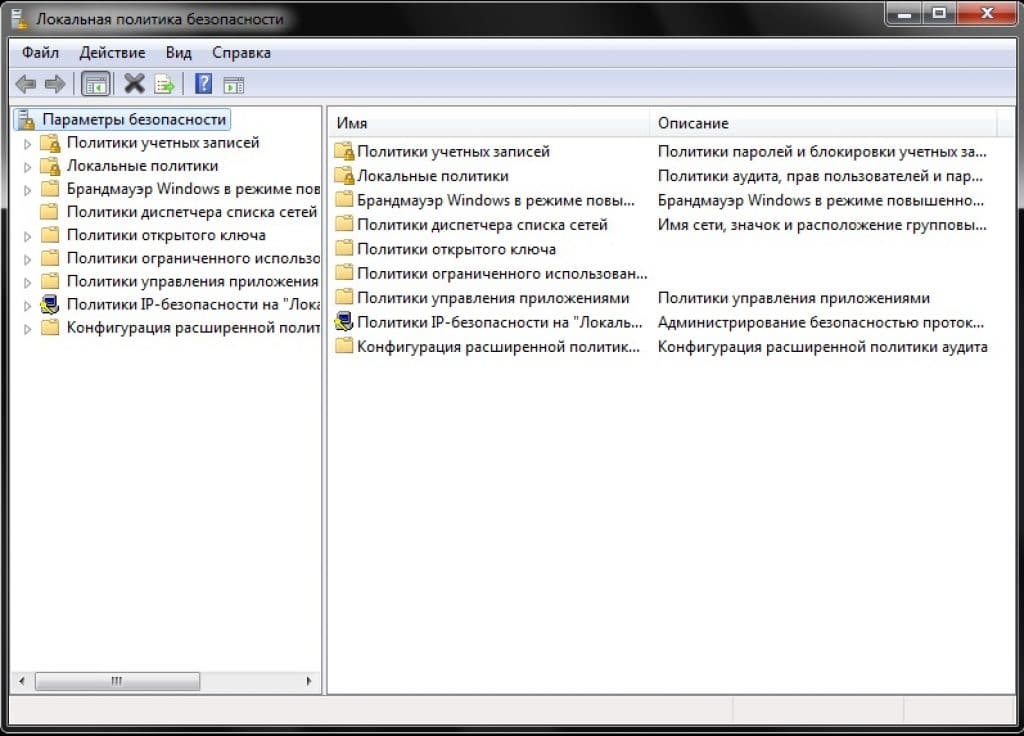Click description 'Брандмауэр Windows в режиме повышенно...'
The width and height of the screenshot is (1024, 736).
click(x=821, y=200)
